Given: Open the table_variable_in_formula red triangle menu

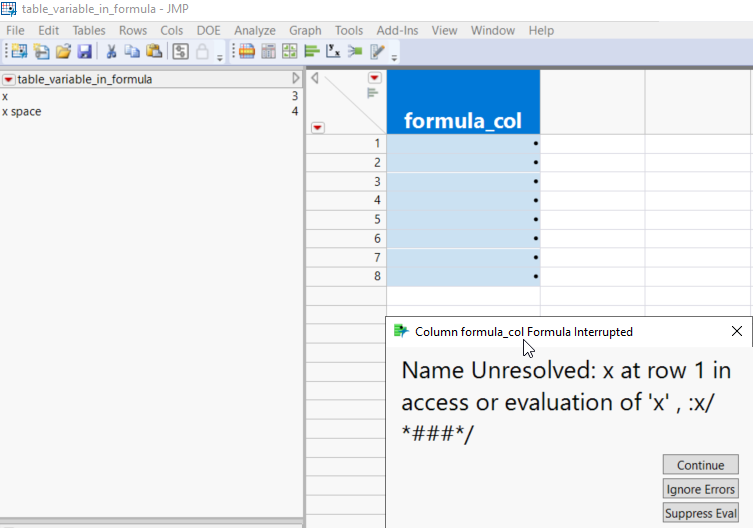Looking at the screenshot, I should [x=8, y=79].
